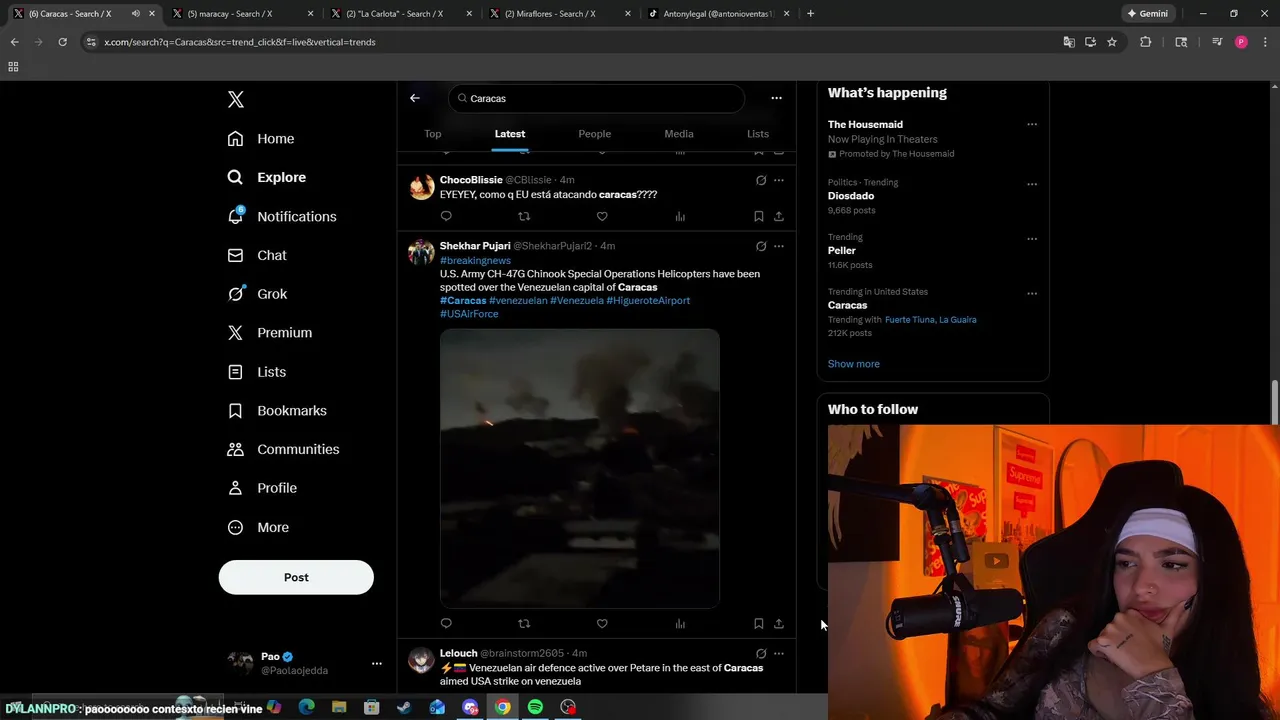1280x720 pixels.
Task: Open more options on ChocoBlissie's post
Action: [779, 180]
